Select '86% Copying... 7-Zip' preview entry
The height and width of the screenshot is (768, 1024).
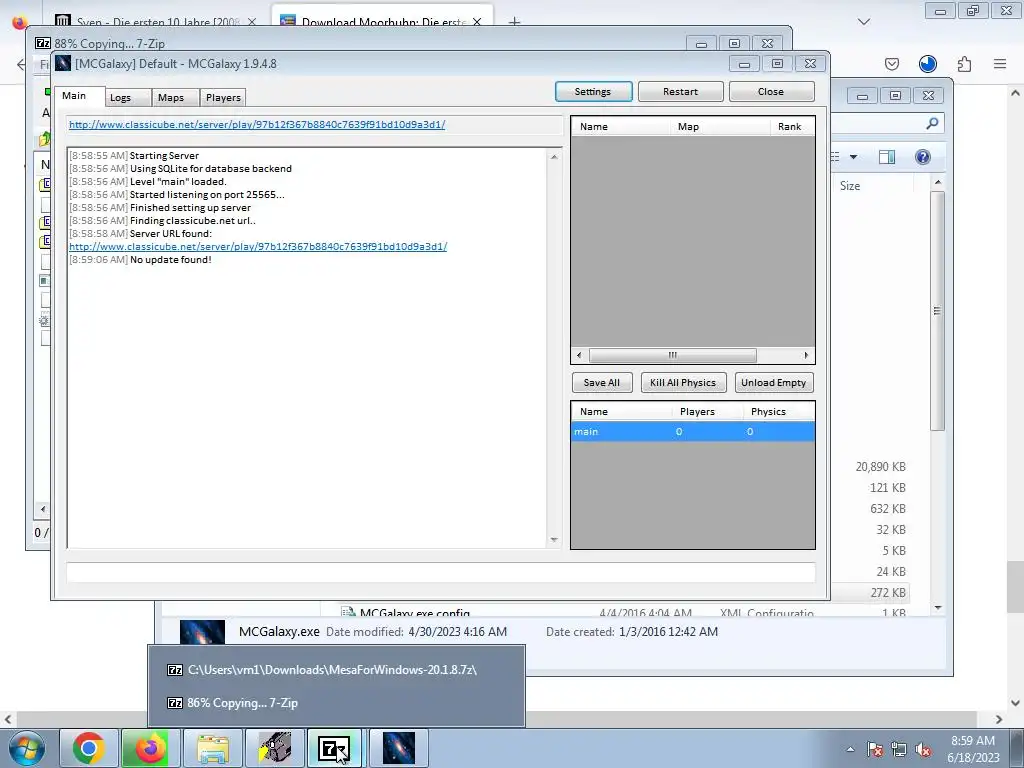tap(336, 703)
